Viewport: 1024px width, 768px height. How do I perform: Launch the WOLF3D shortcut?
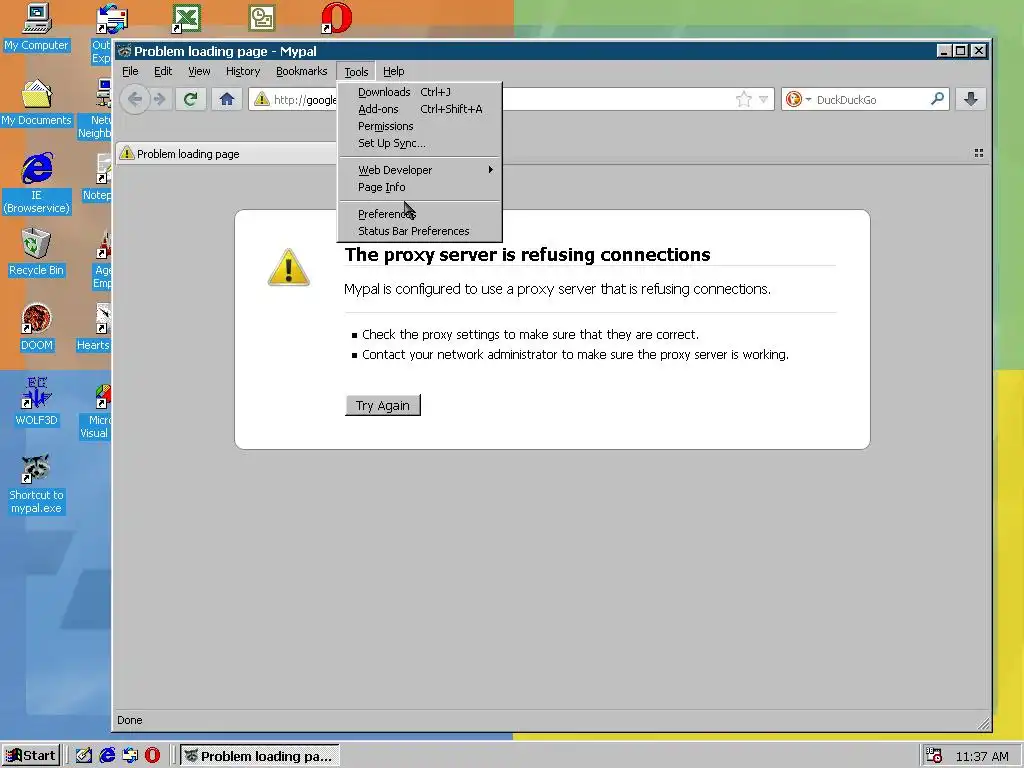(x=36, y=402)
